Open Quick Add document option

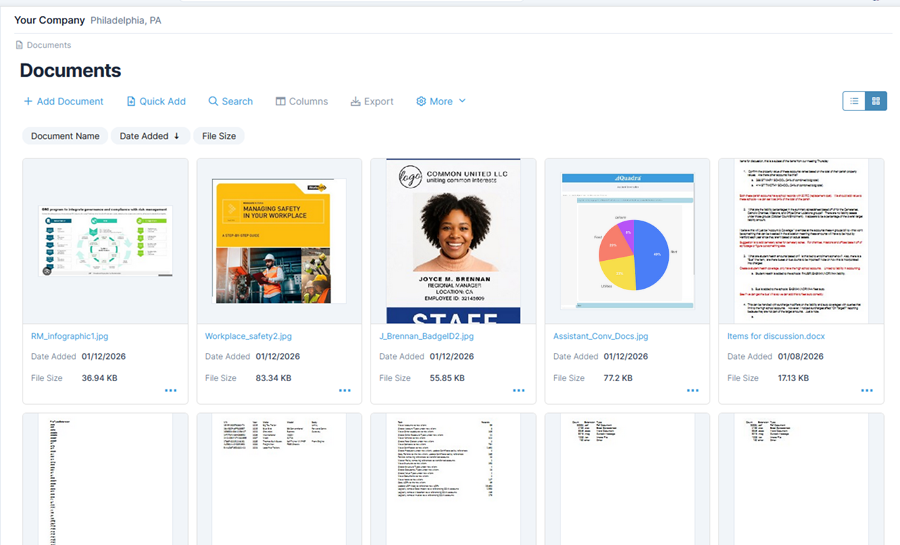[x=156, y=101]
